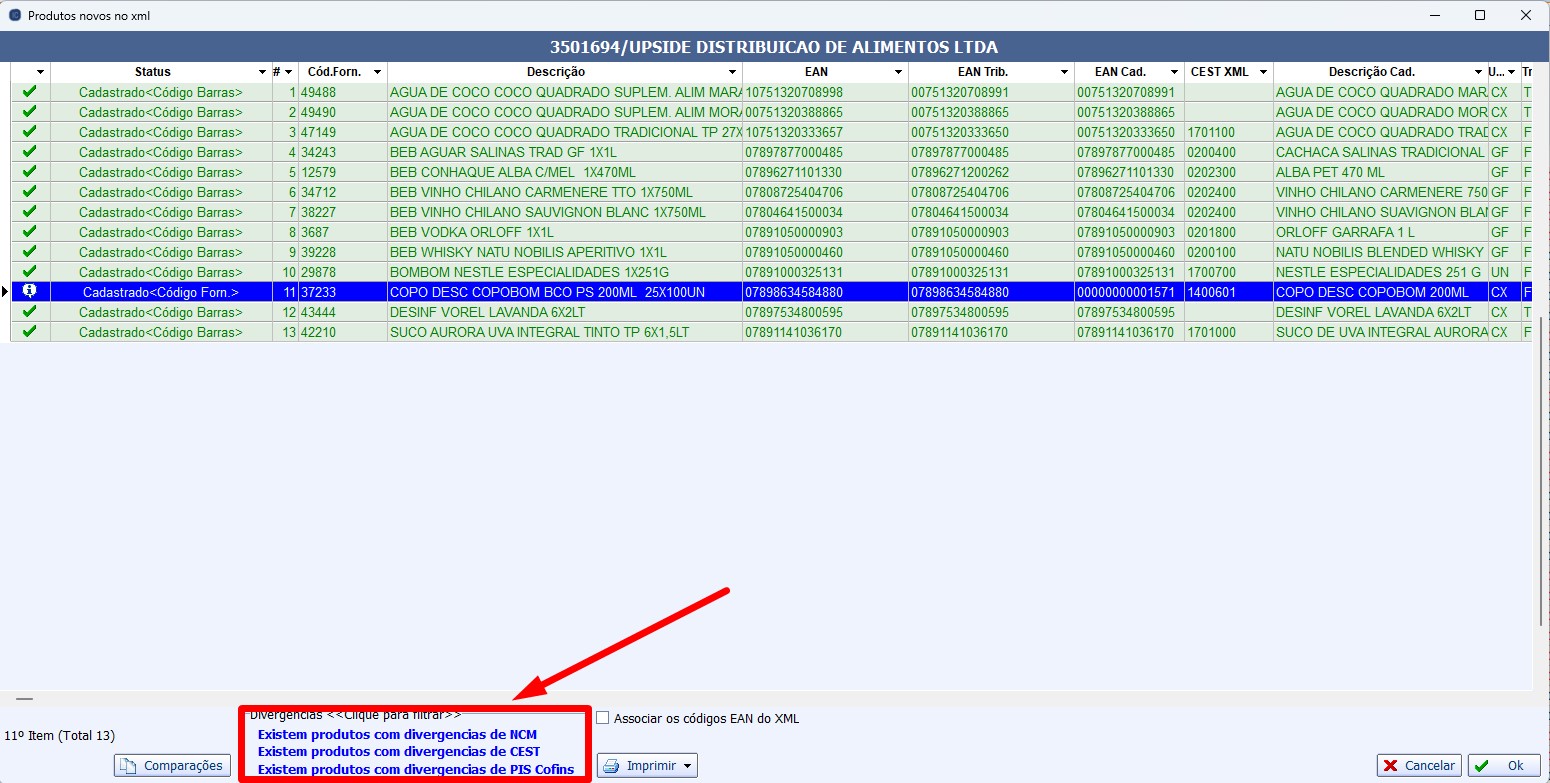Image resolution: width=1550 pixels, height=783 pixels.
Task: Confirm with the Ok button
Action: (1504, 766)
